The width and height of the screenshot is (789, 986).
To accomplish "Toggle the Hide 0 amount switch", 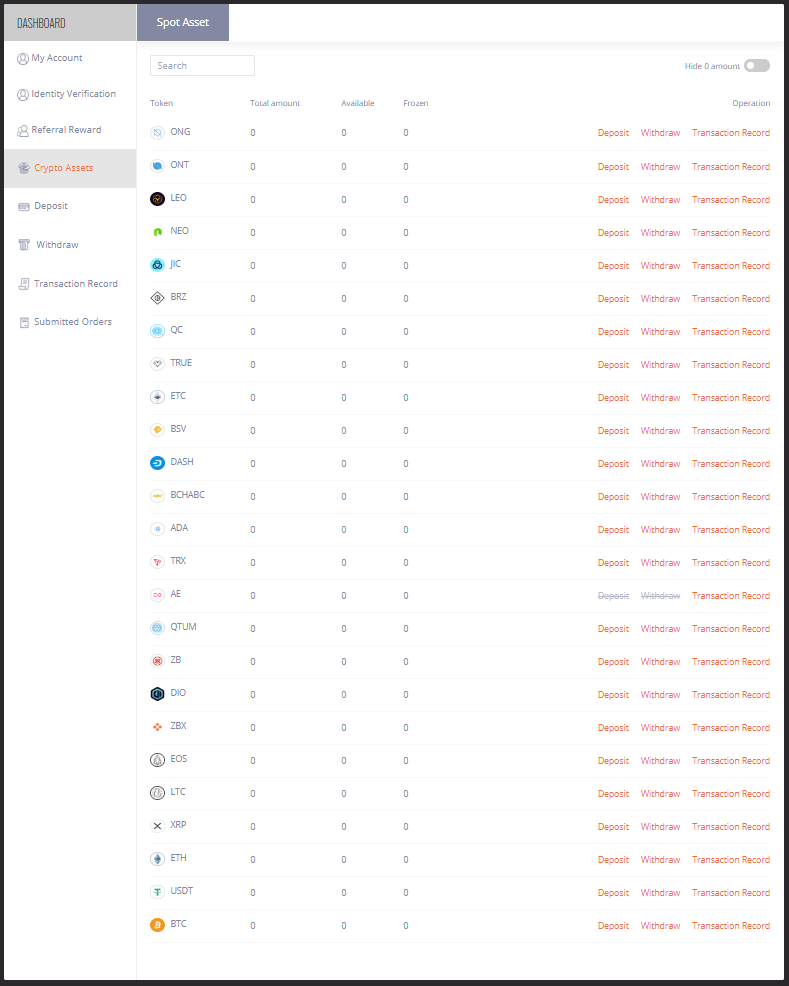I will tap(756, 66).
